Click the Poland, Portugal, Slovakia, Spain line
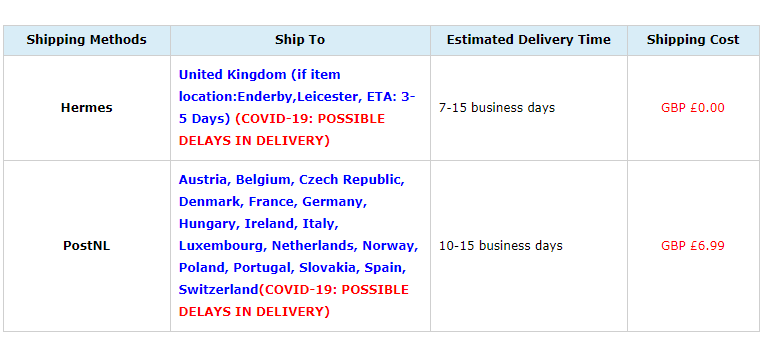The width and height of the screenshot is (764, 360). [x=292, y=267]
